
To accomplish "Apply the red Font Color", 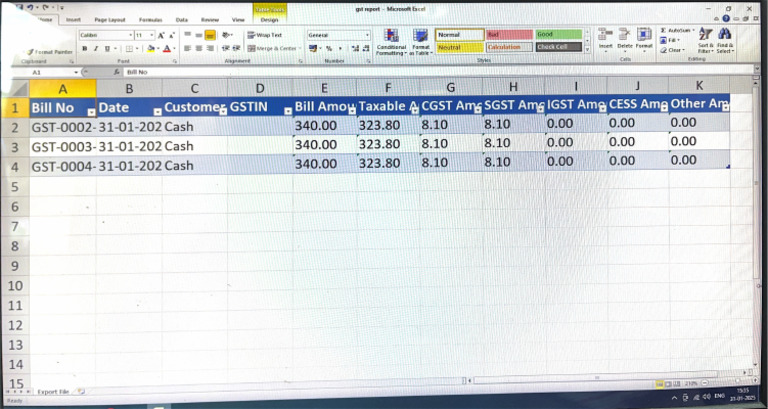I will pyautogui.click(x=167, y=48).
